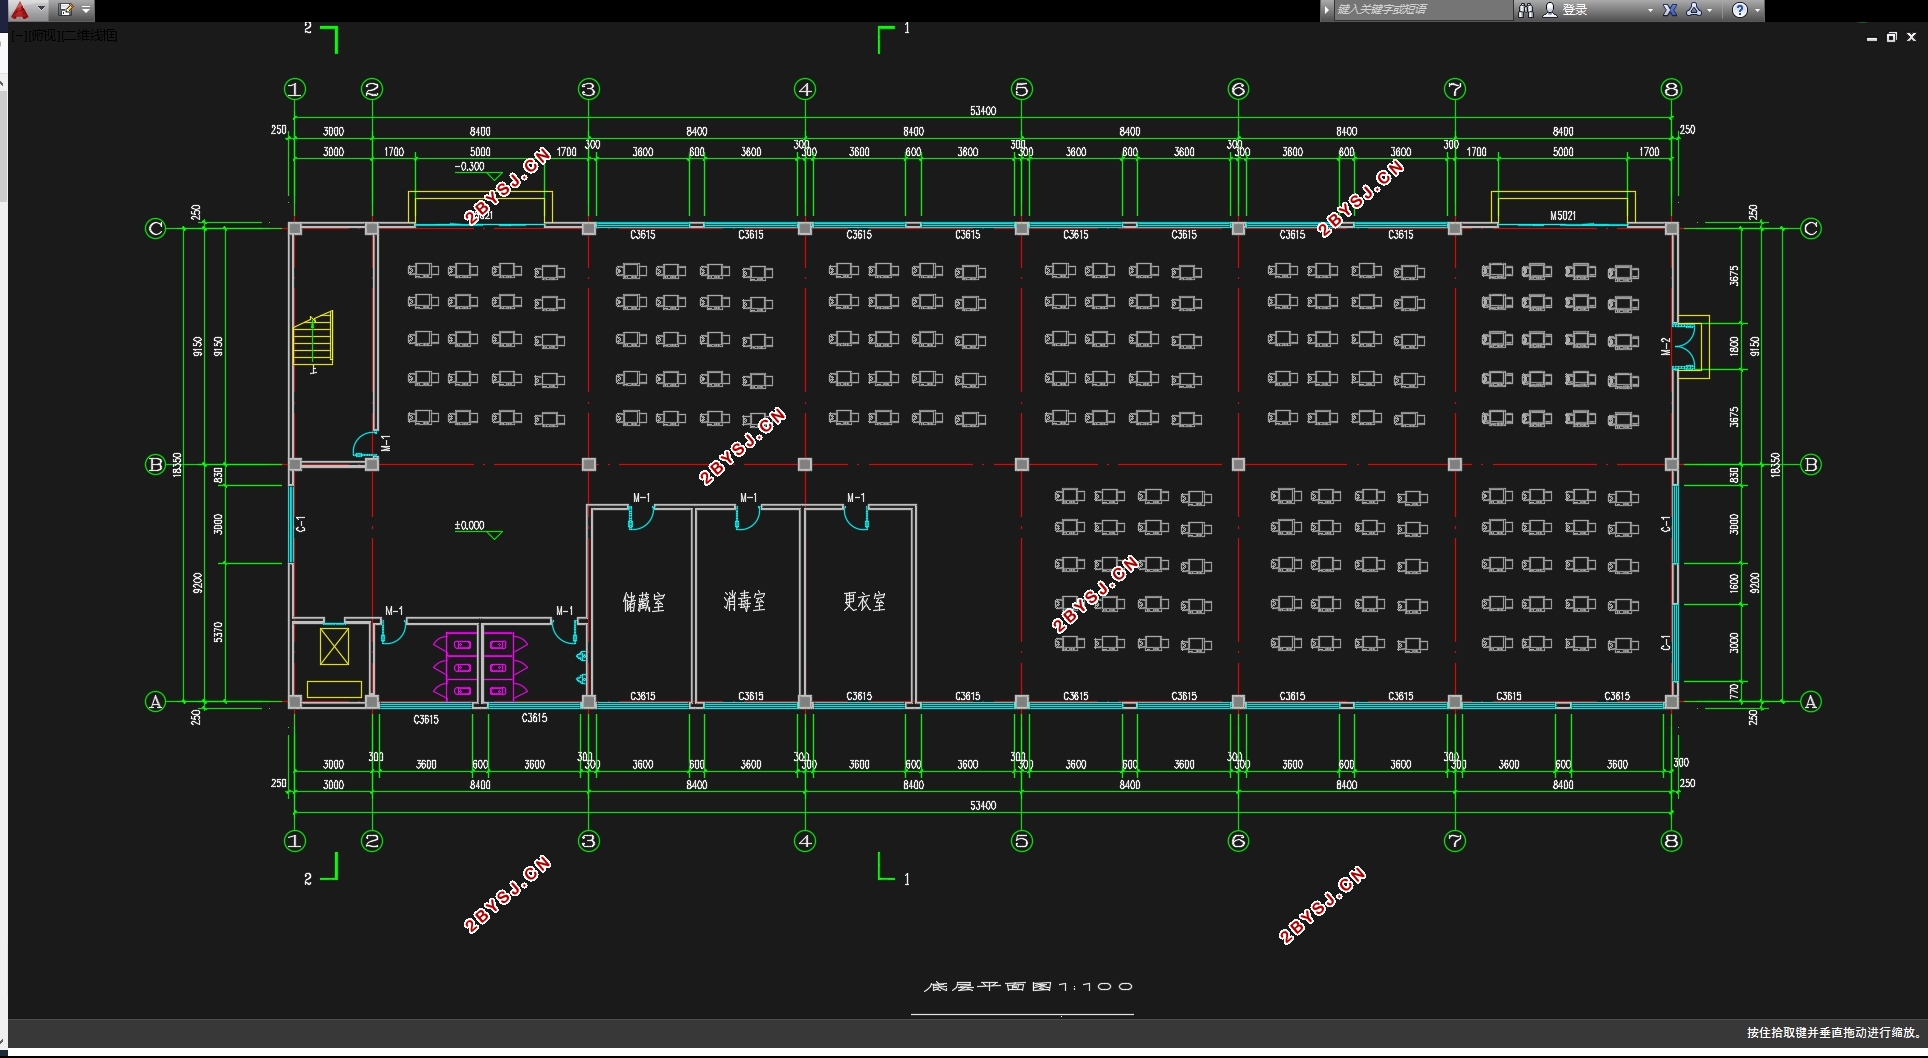Expand the Stay Connected dropdown arrow
The height and width of the screenshot is (1058, 1928).
click(1710, 10)
